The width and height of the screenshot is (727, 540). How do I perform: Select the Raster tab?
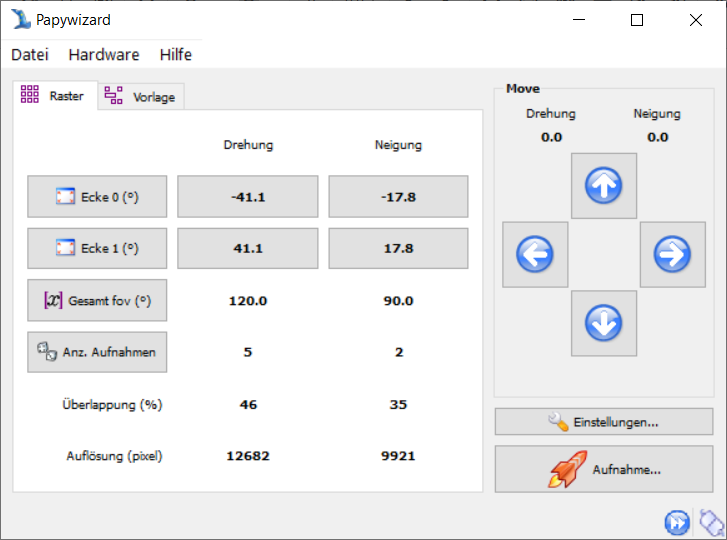point(55,96)
